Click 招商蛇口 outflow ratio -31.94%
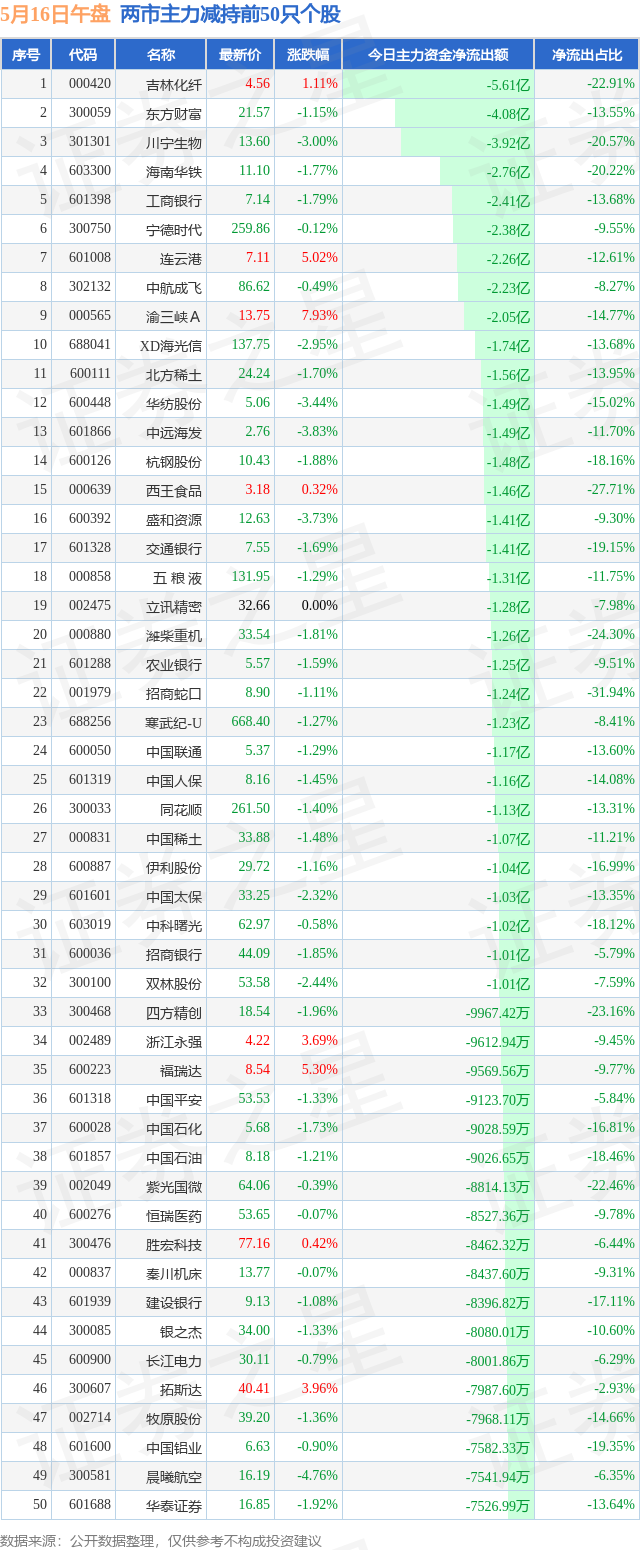The height and width of the screenshot is (1550, 640). point(611,693)
